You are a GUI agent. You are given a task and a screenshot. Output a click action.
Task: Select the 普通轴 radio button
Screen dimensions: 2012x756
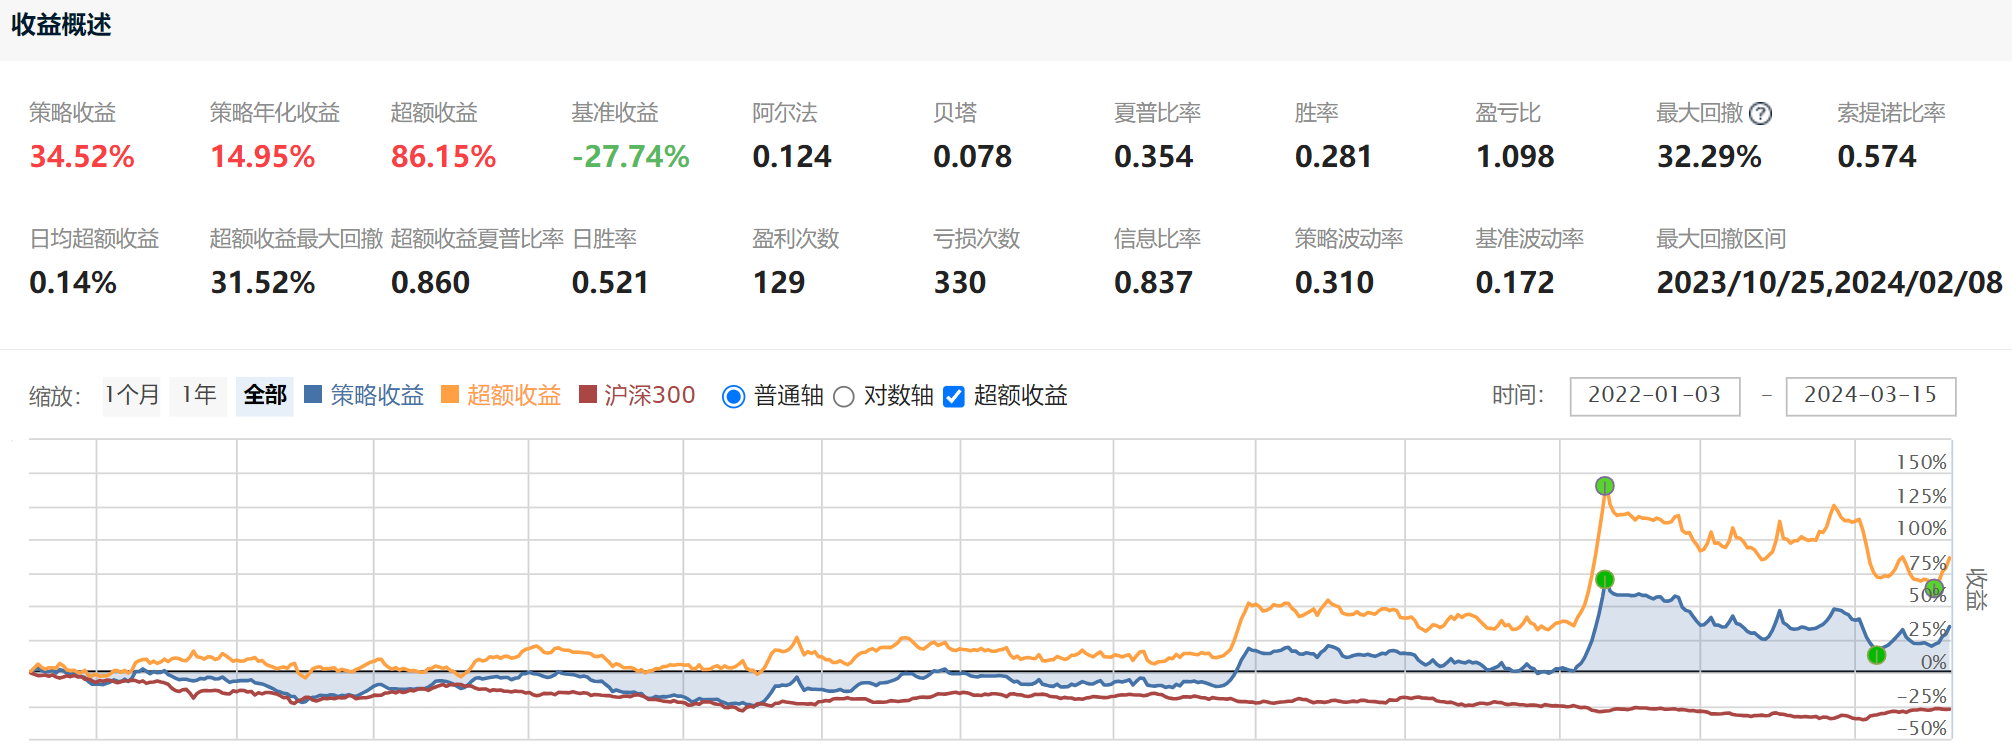733,397
